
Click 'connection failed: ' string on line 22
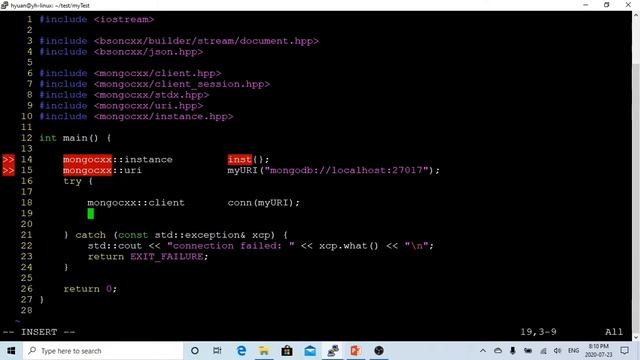click(x=231, y=246)
